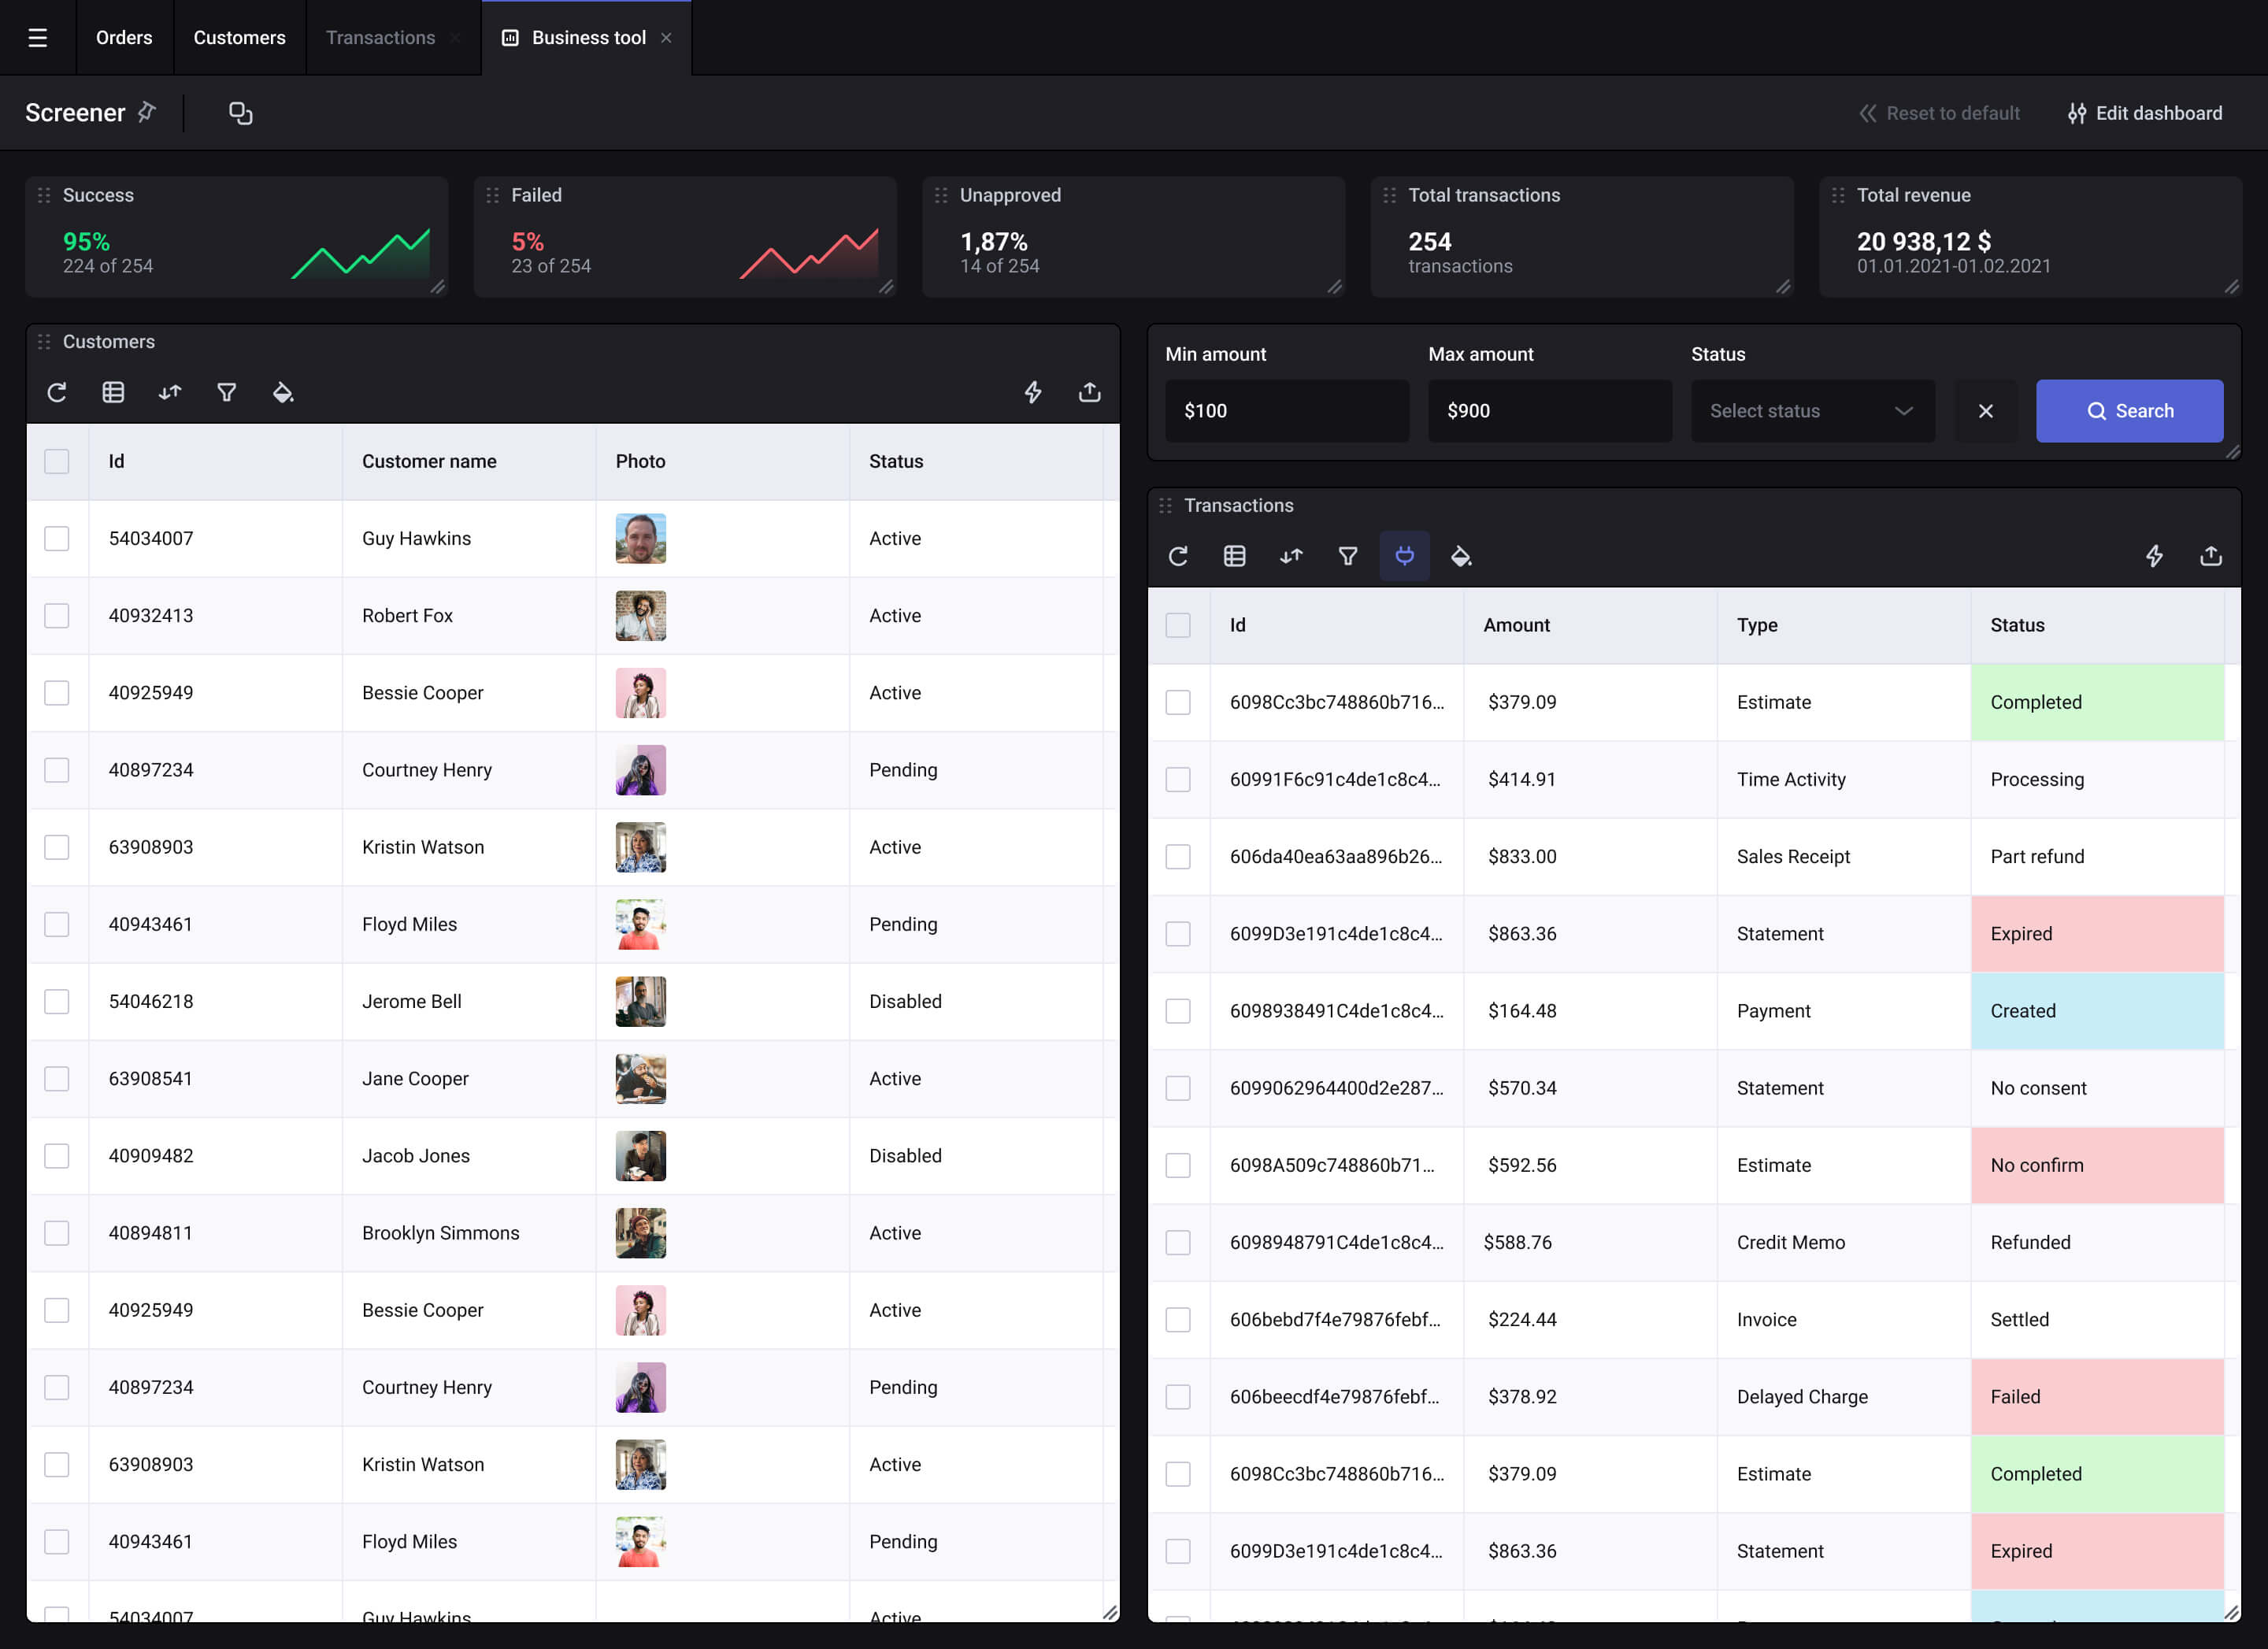Click the Min amount input field
2268x1649 pixels.
1286,411
